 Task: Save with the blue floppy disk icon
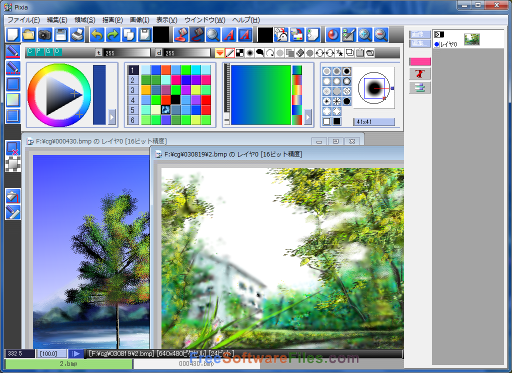[x=61, y=35]
